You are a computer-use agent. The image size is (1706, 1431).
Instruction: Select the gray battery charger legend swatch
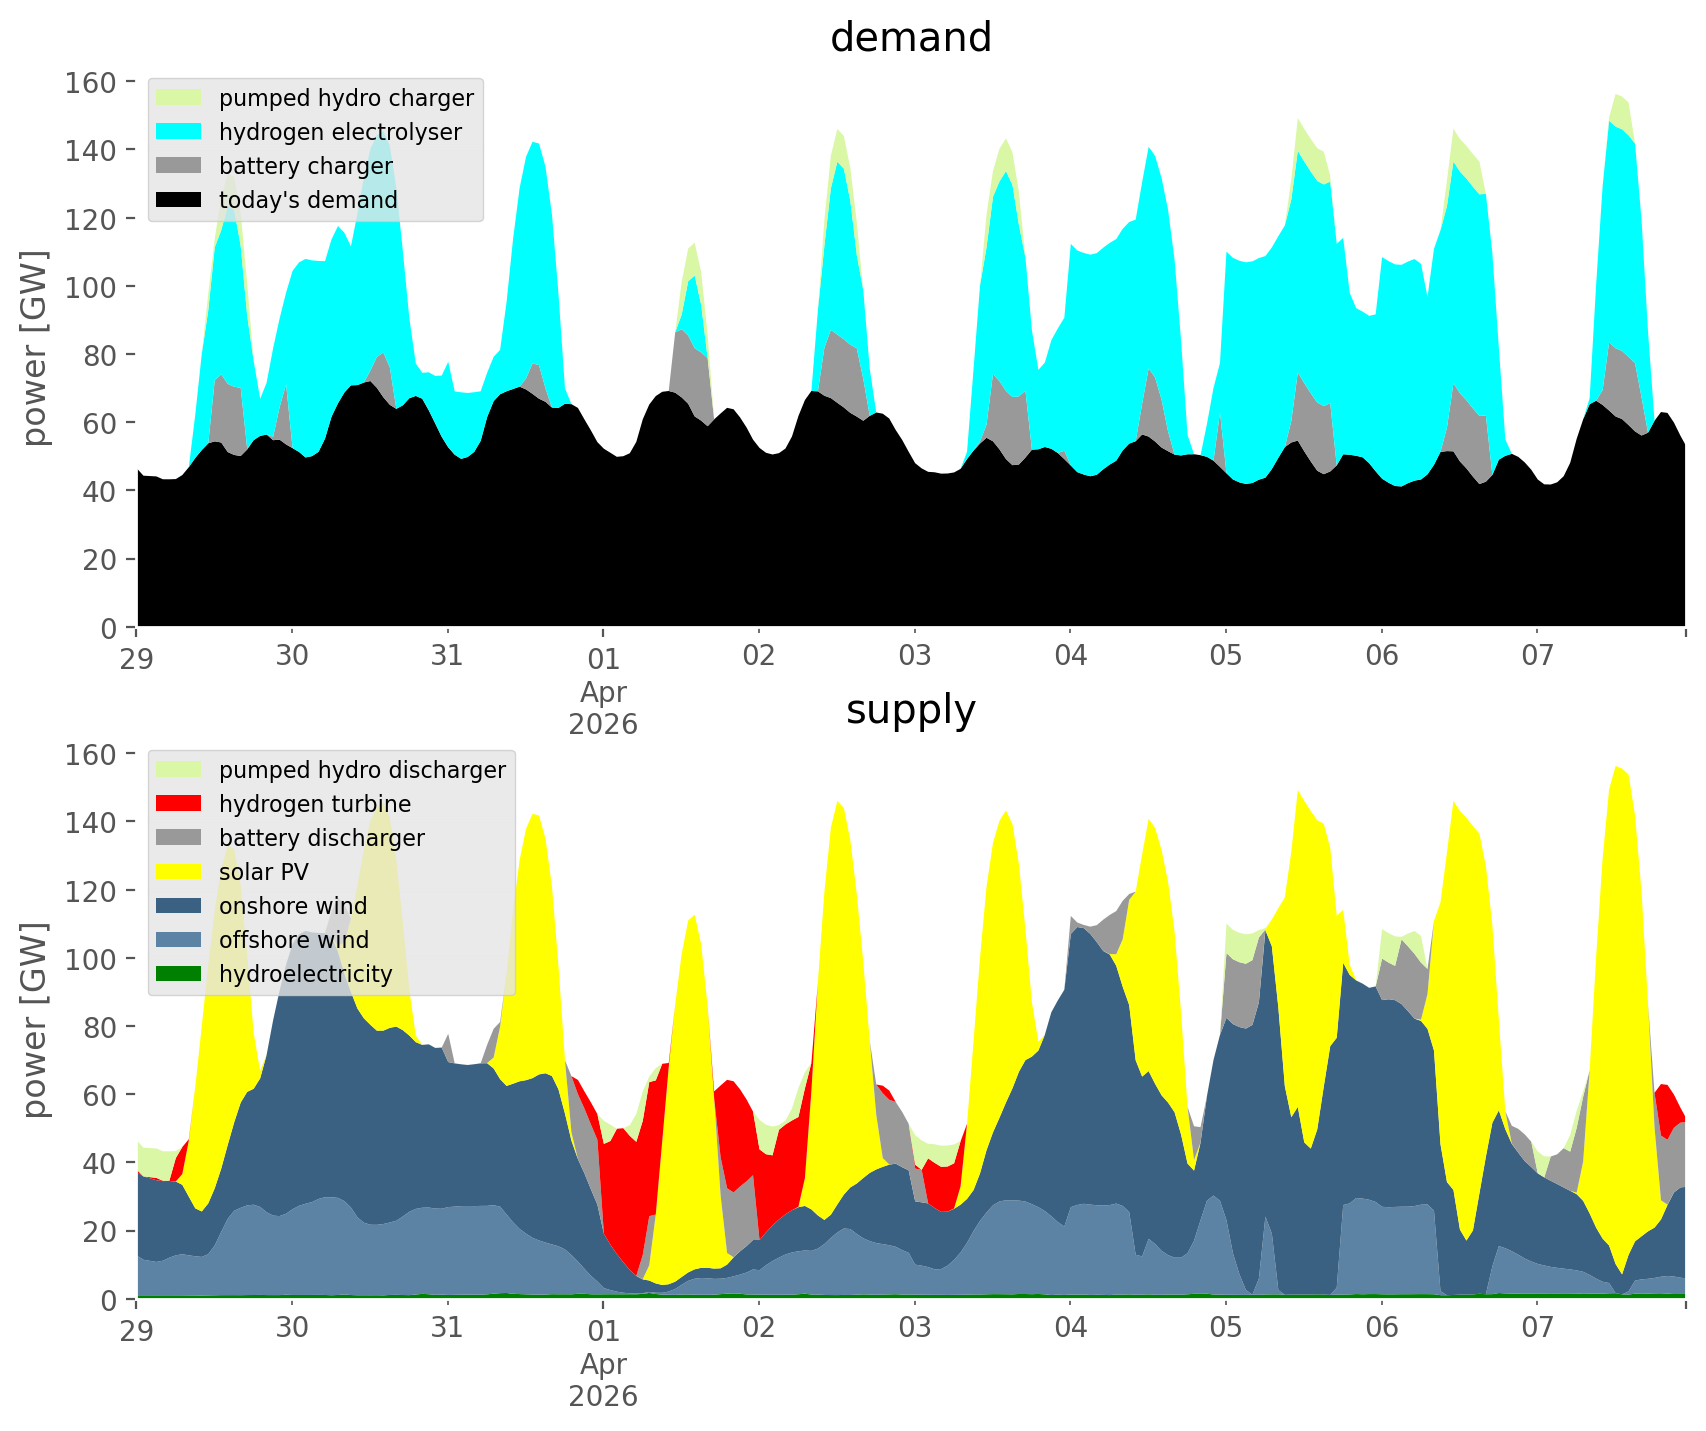pos(179,166)
